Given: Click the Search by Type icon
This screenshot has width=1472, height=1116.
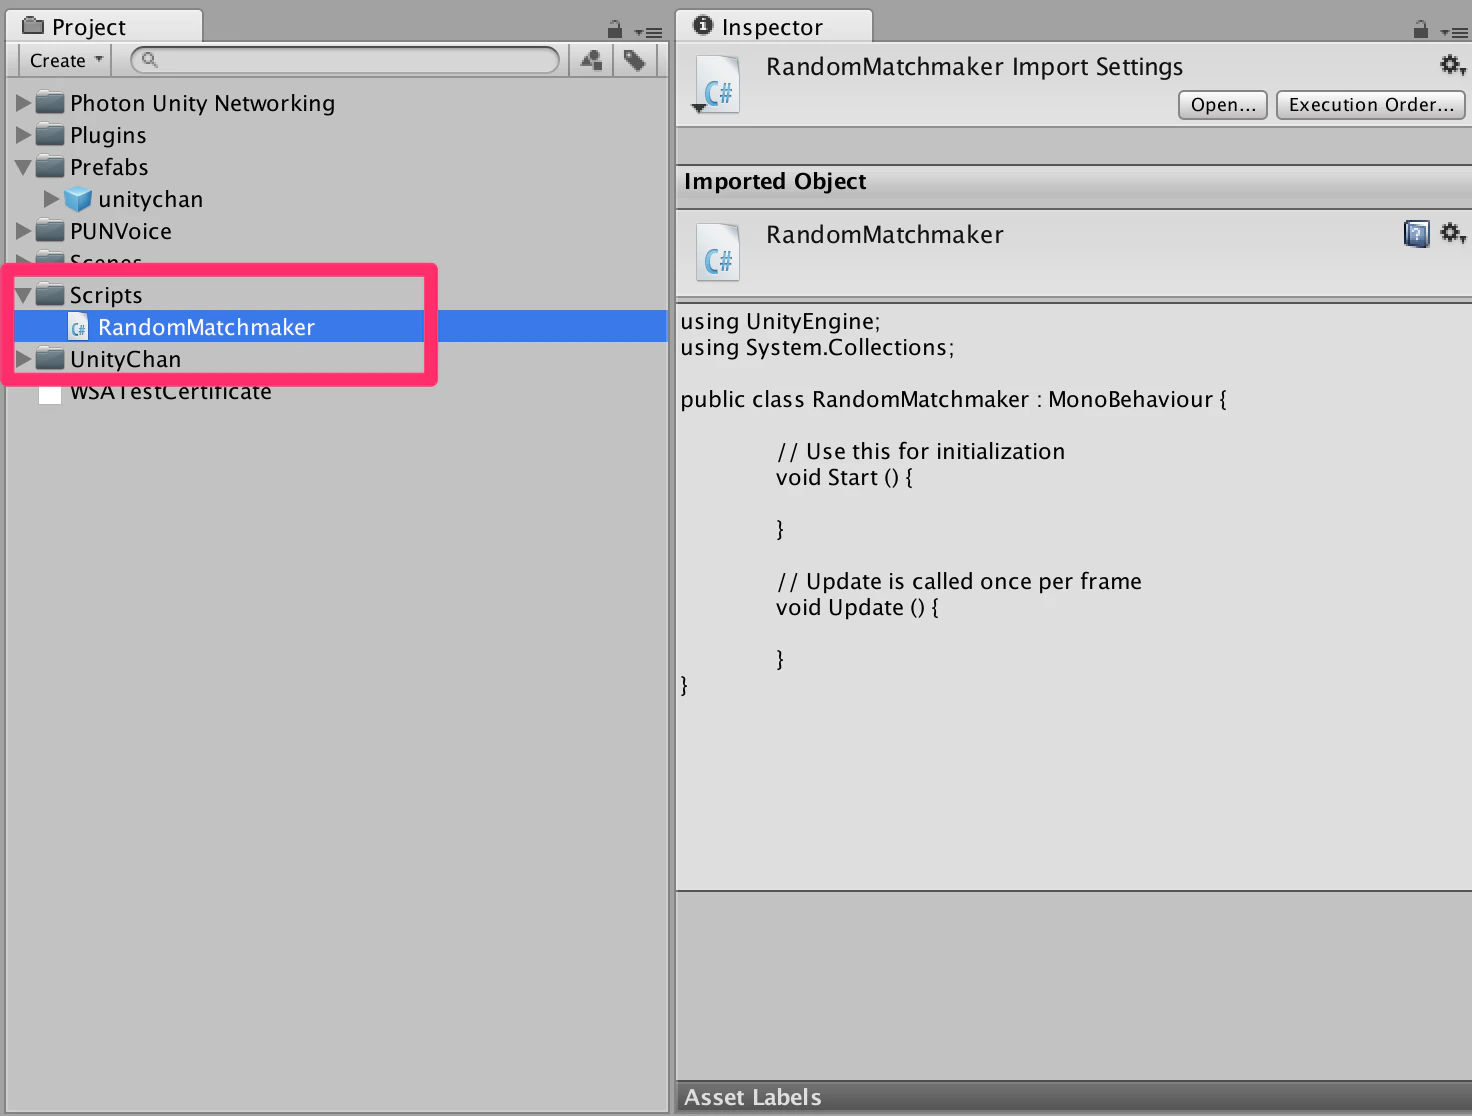Looking at the screenshot, I should 591,61.
